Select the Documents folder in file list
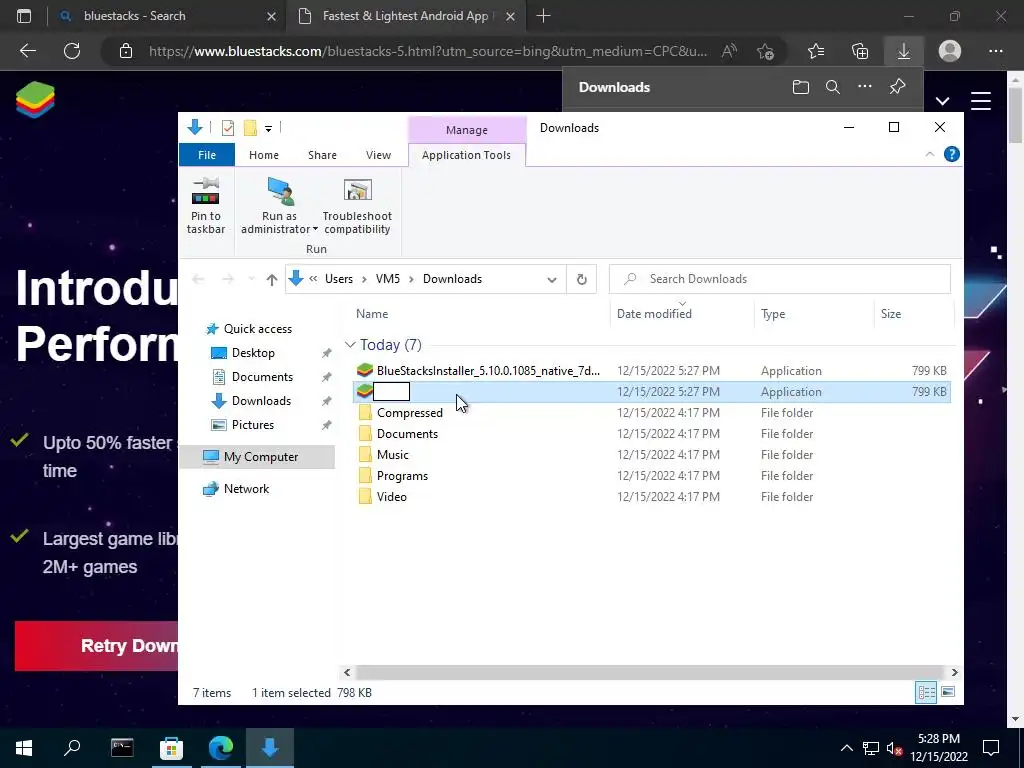The height and width of the screenshot is (768, 1024). coord(407,434)
